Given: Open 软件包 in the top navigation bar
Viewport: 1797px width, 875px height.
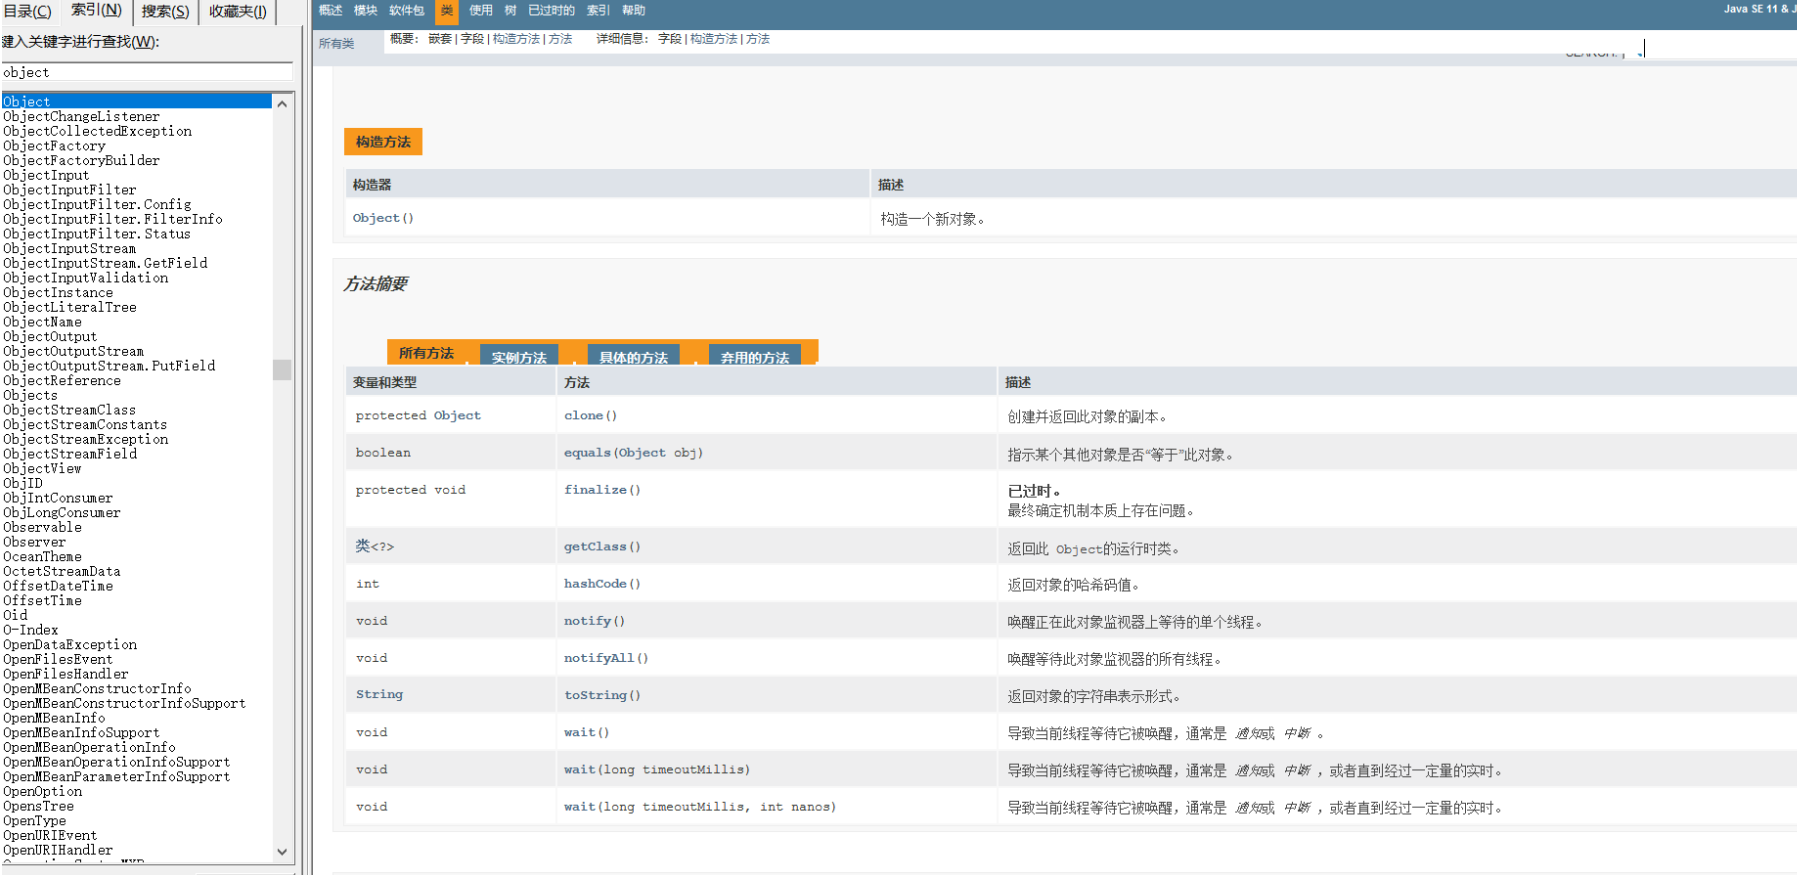Looking at the screenshot, I should click(407, 10).
